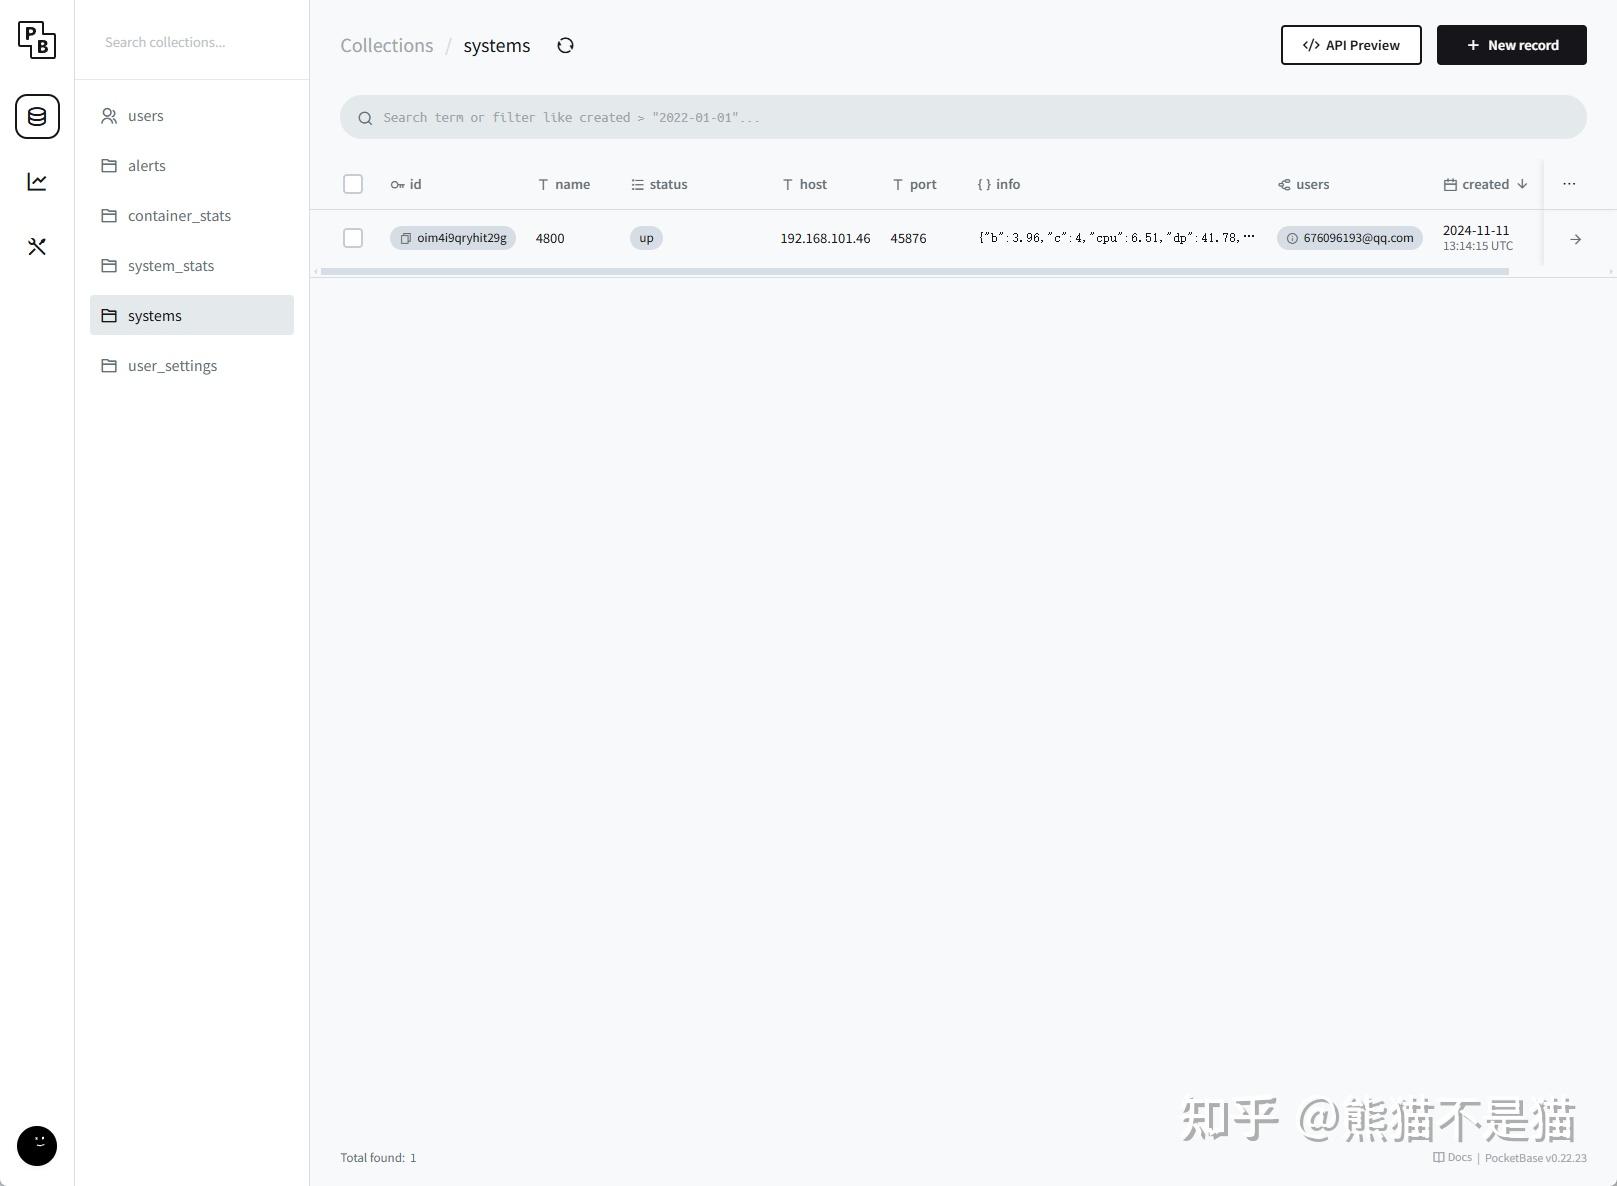Open the table columns toggle menu
The image size is (1617, 1186).
click(1569, 184)
